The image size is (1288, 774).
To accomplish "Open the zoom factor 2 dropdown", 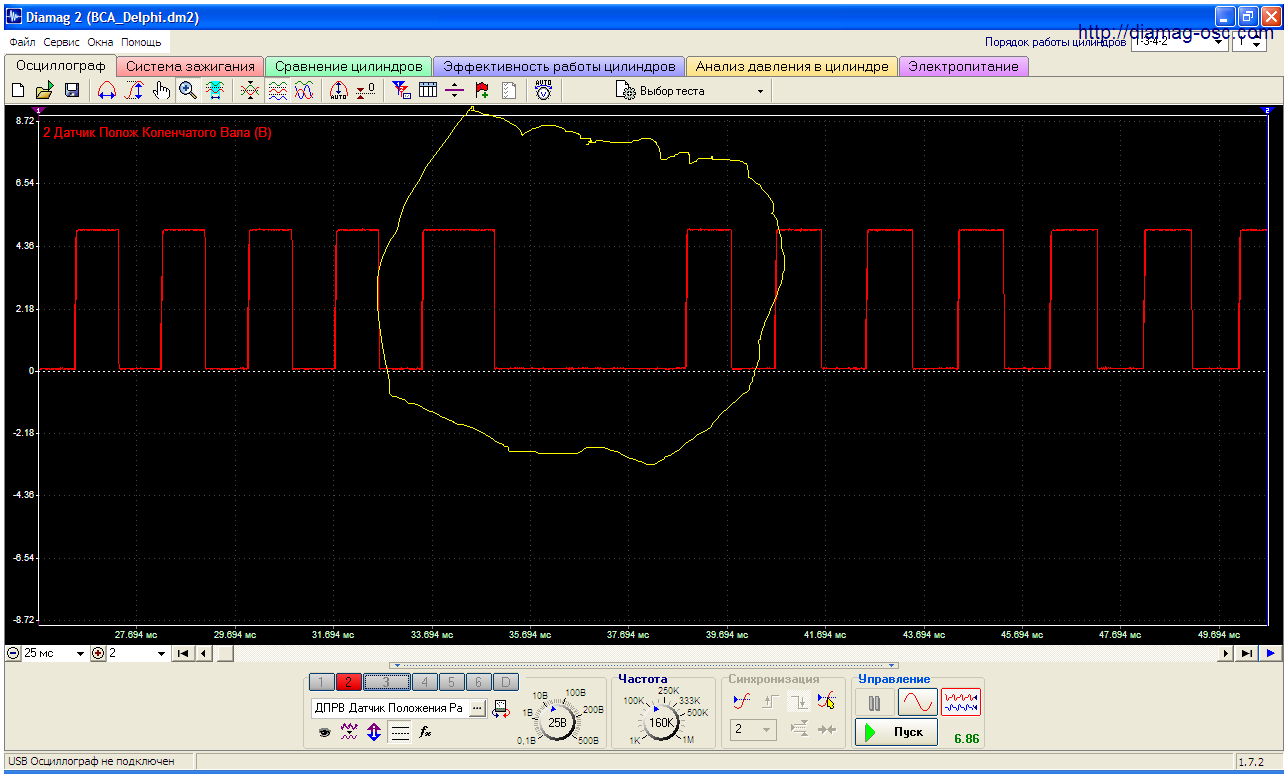I will point(138,653).
